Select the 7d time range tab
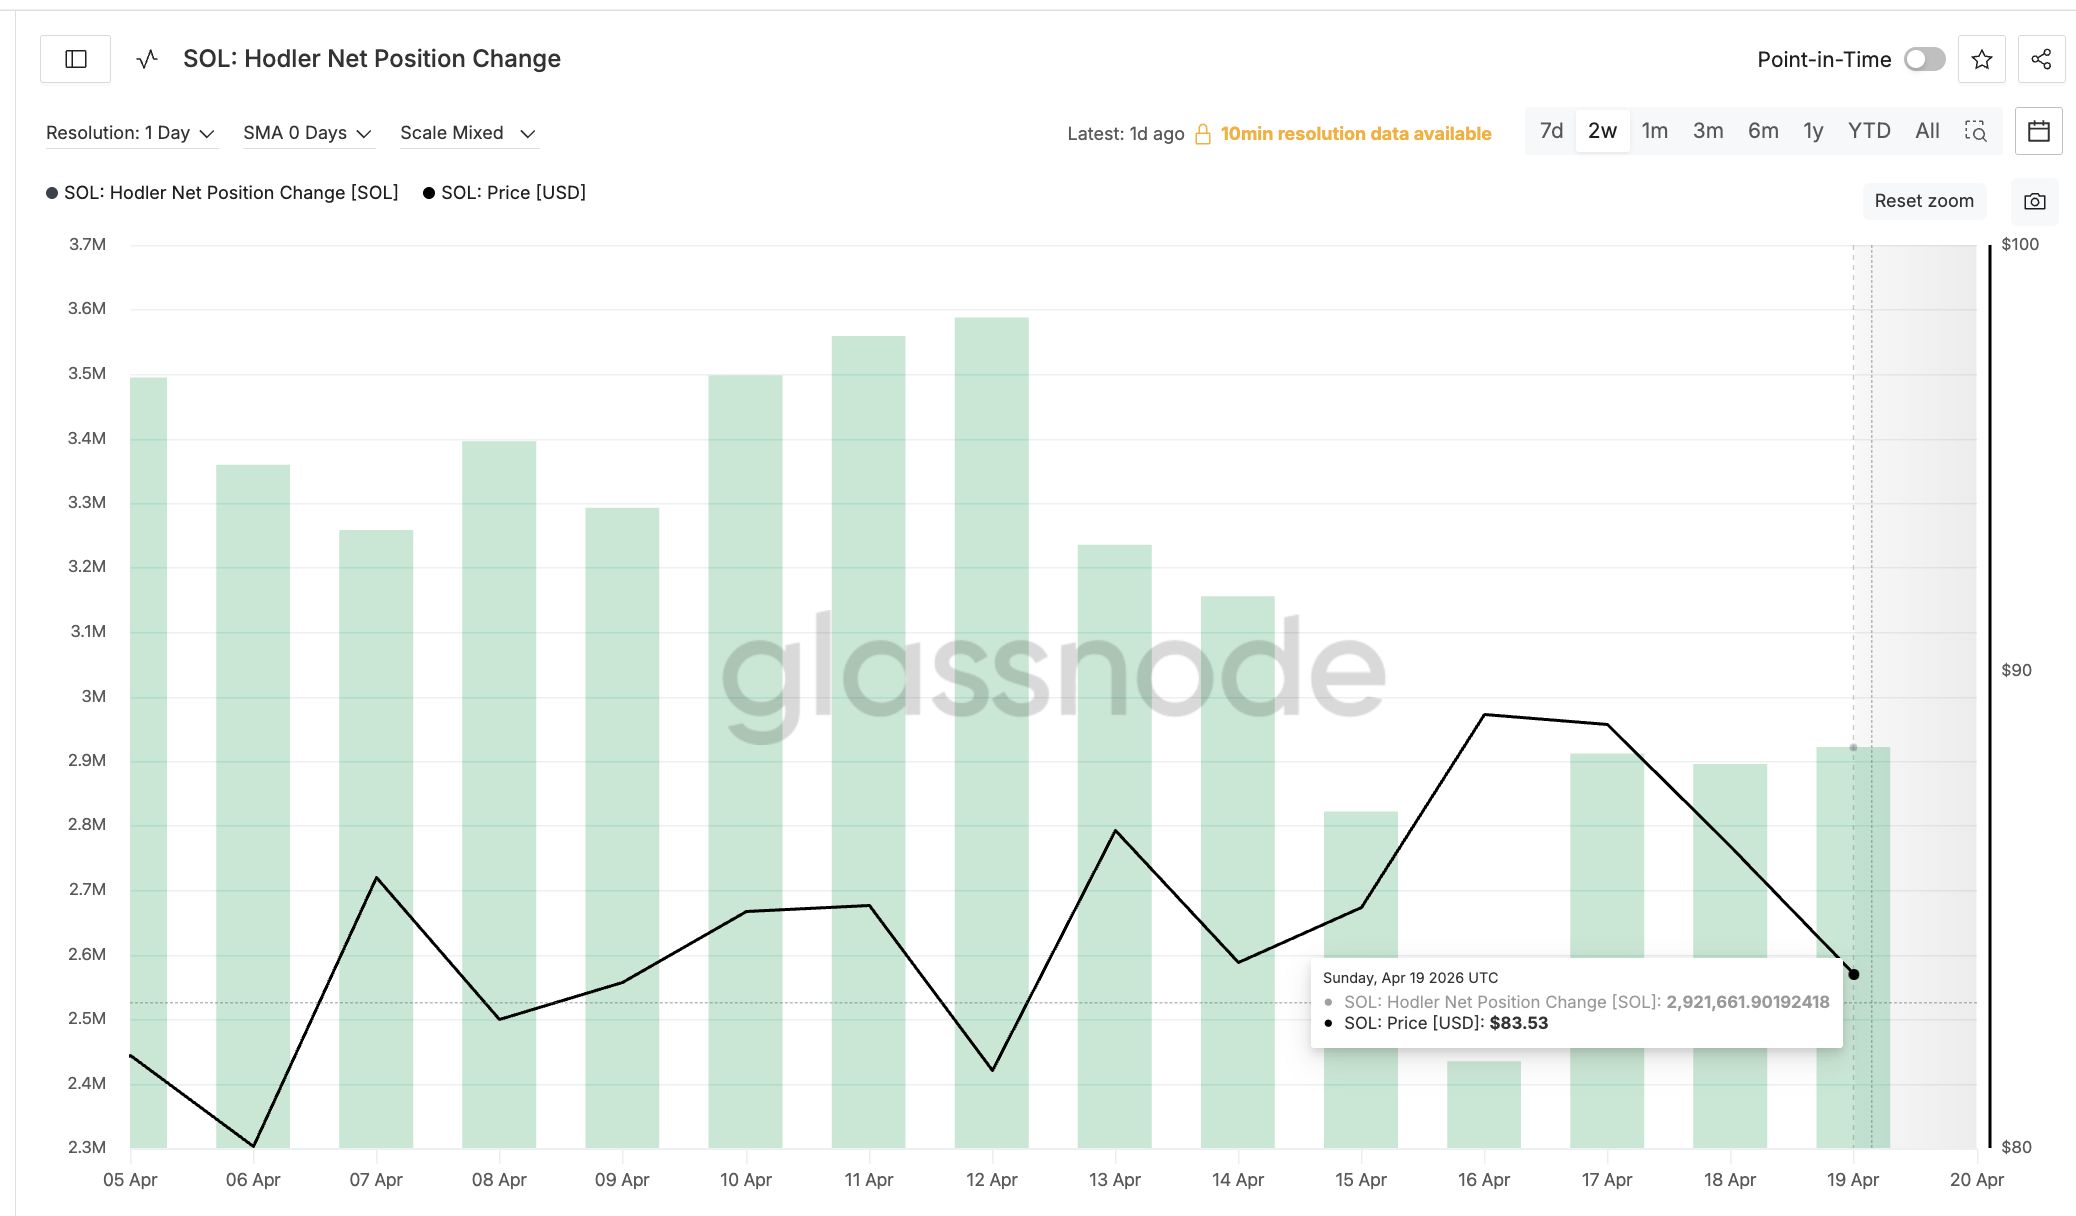The width and height of the screenshot is (2076, 1216). pos(1551,131)
